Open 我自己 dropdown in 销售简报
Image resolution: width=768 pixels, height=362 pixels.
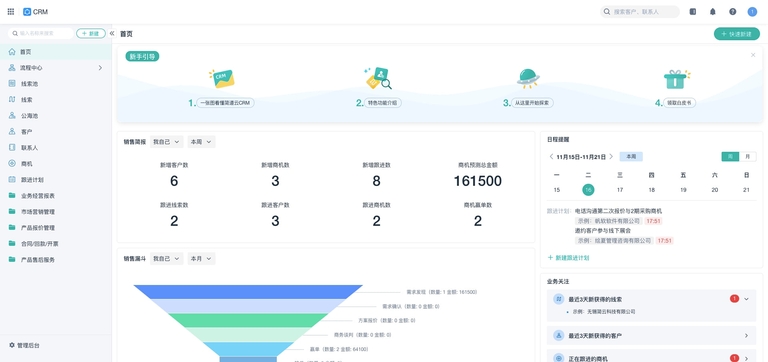click(167, 142)
